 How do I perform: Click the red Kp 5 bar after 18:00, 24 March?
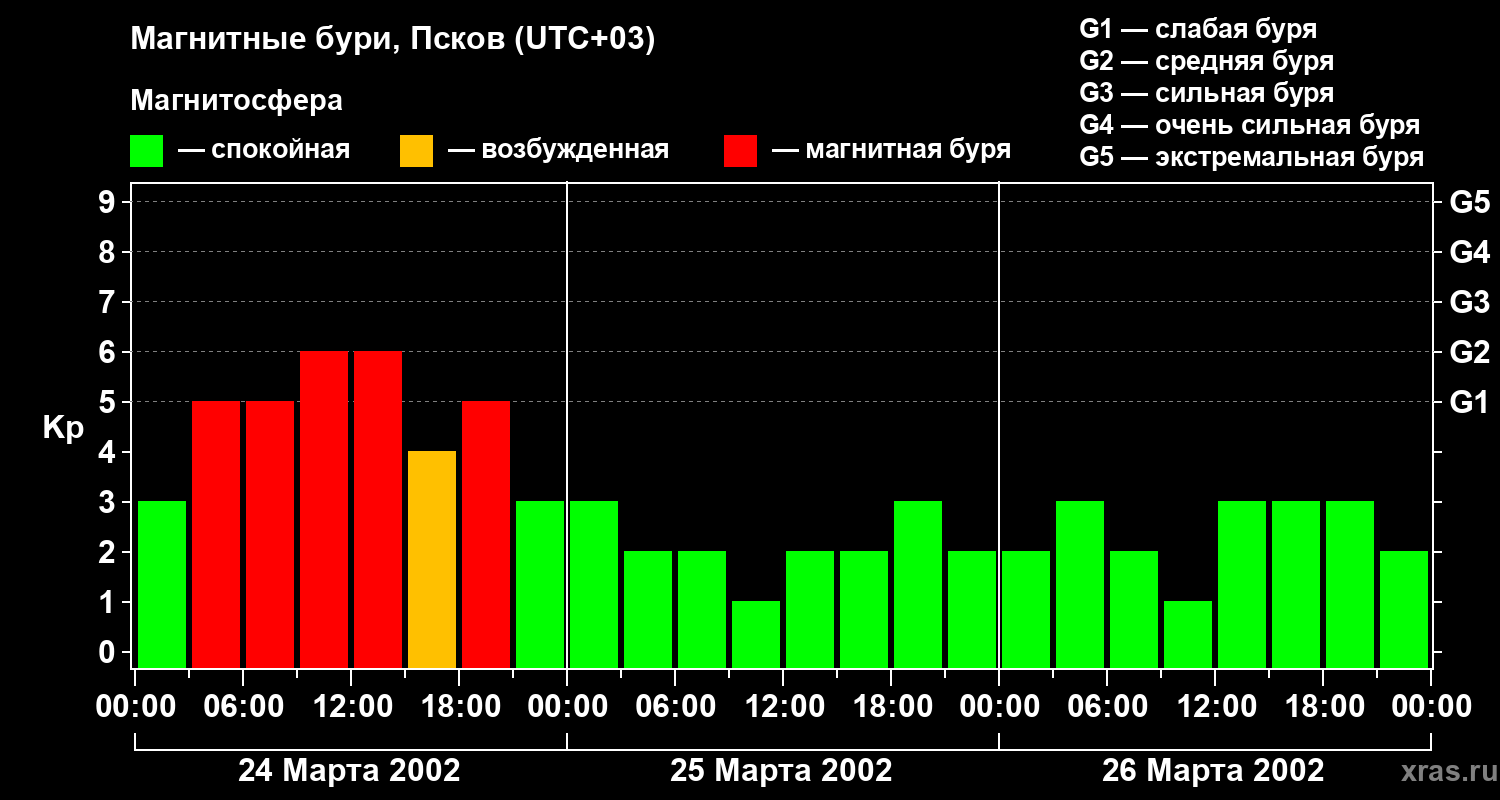click(486, 534)
